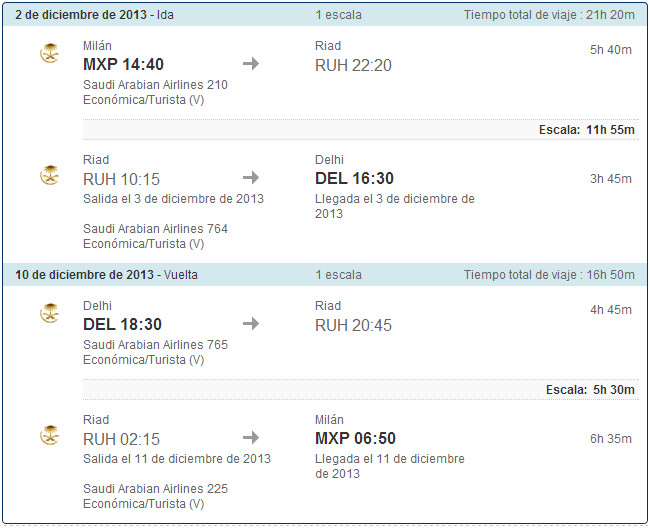Click Saudi Arabian Airlines 225 flight text
The image size is (650, 528).
(155, 489)
